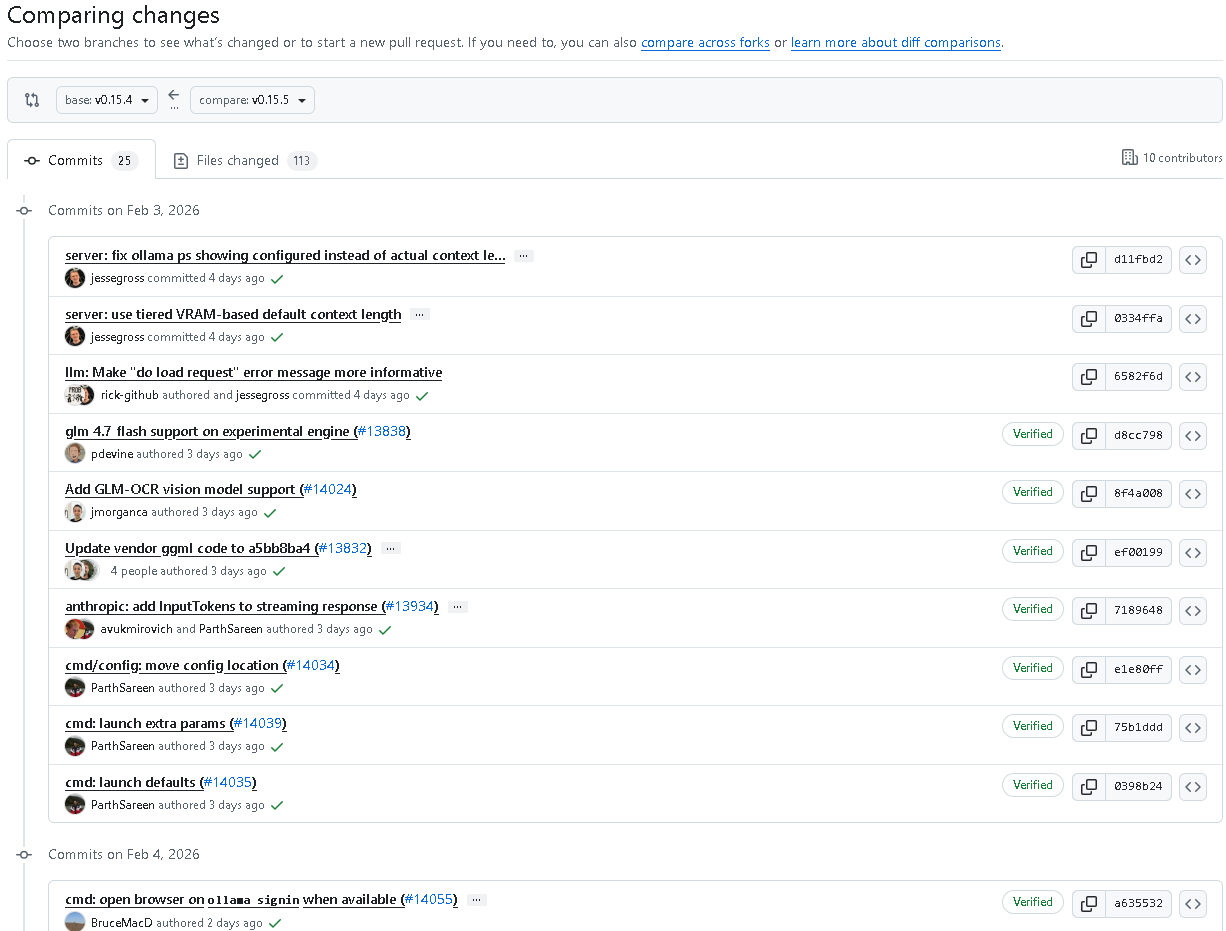Browse repository at commit 0334ffa

[x=1192, y=319]
